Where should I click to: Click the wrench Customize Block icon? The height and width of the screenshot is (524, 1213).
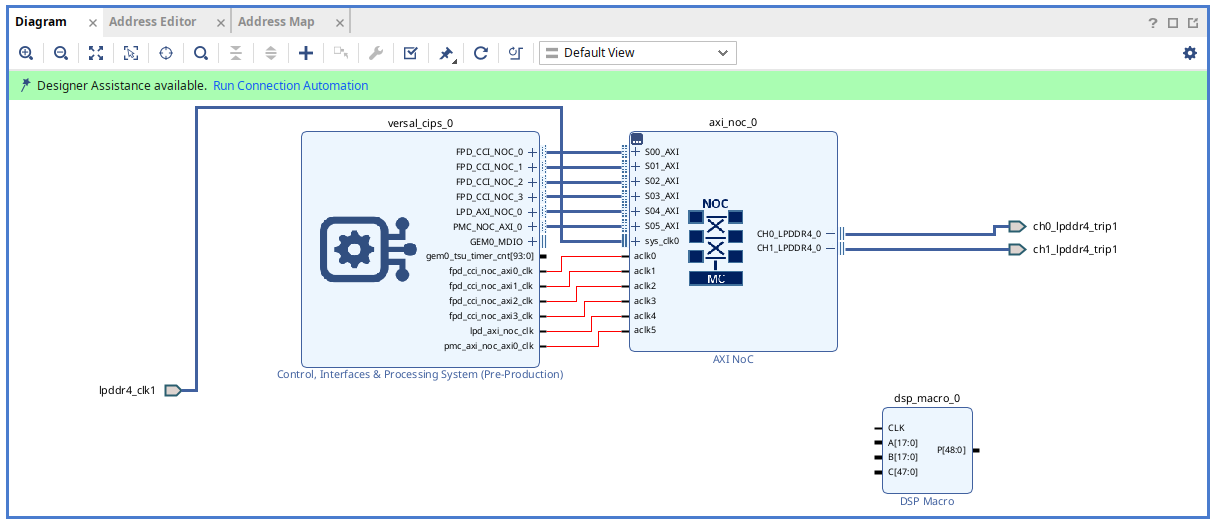[x=376, y=53]
